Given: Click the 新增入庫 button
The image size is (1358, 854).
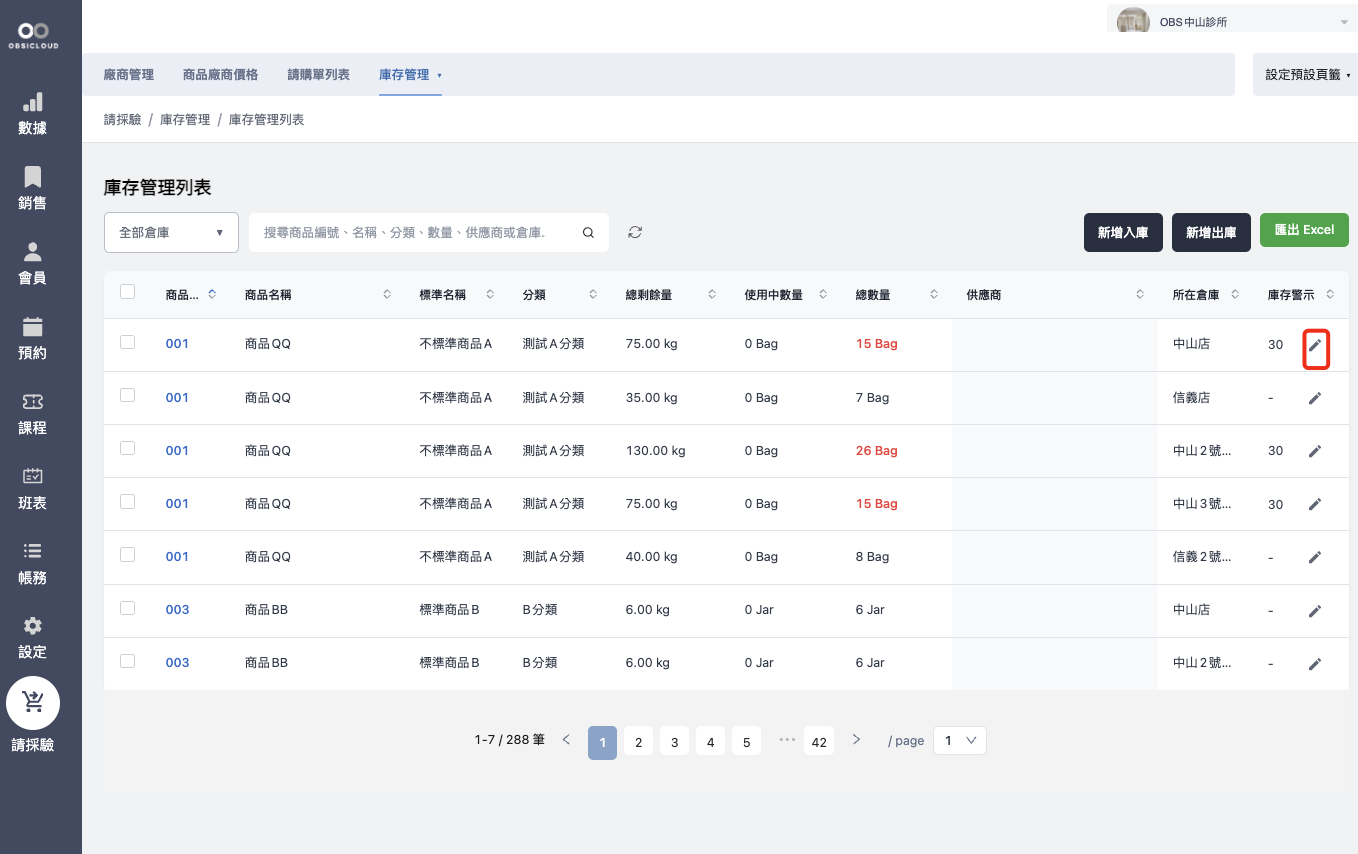Looking at the screenshot, I should click(x=1122, y=232).
